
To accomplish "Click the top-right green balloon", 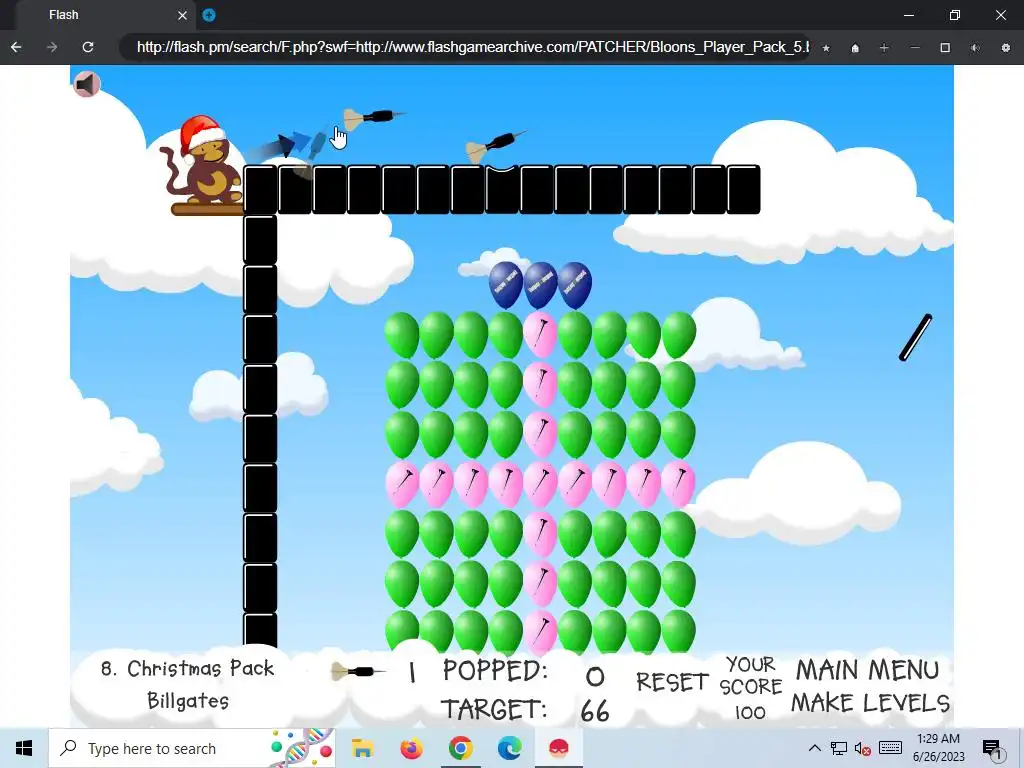I will (x=679, y=334).
